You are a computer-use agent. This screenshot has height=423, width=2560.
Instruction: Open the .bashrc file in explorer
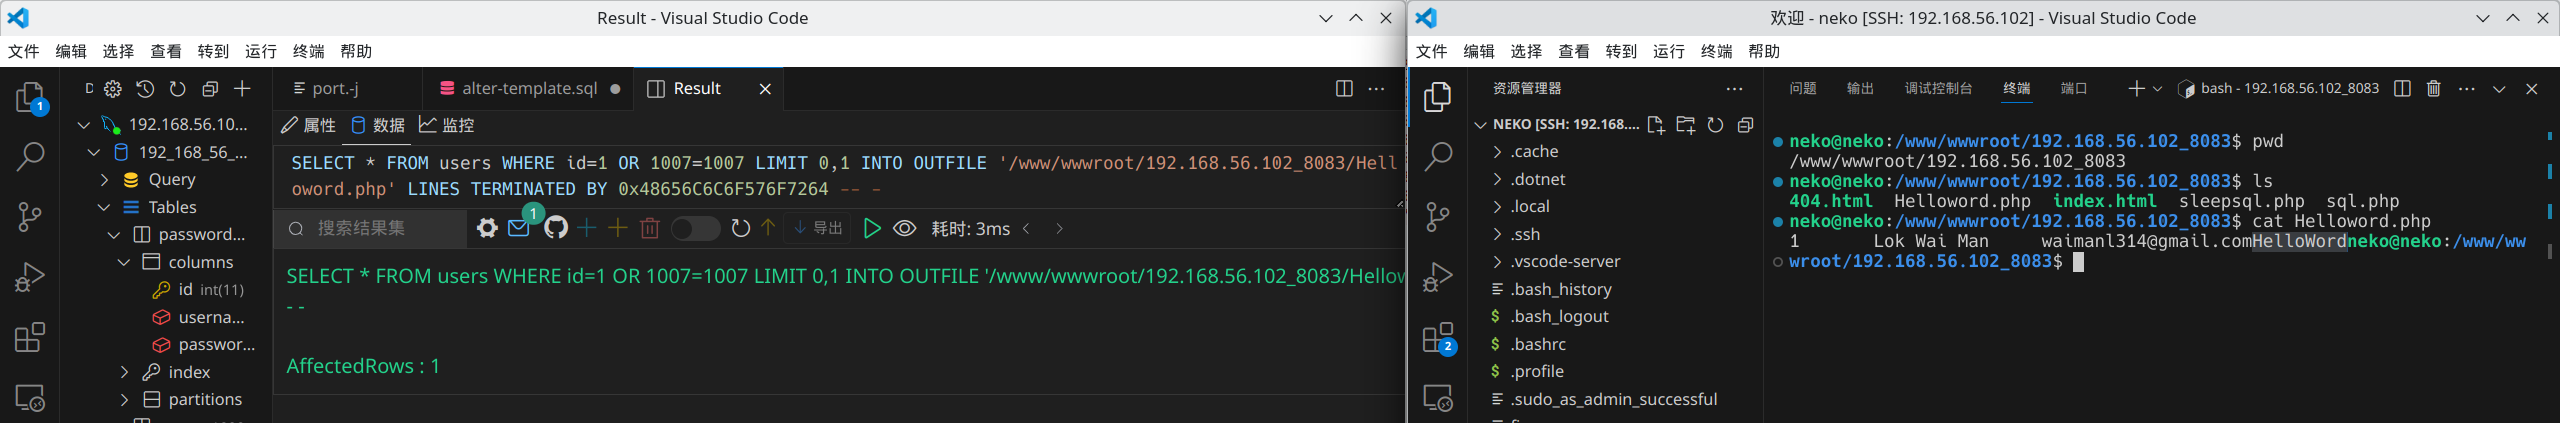coord(1538,344)
